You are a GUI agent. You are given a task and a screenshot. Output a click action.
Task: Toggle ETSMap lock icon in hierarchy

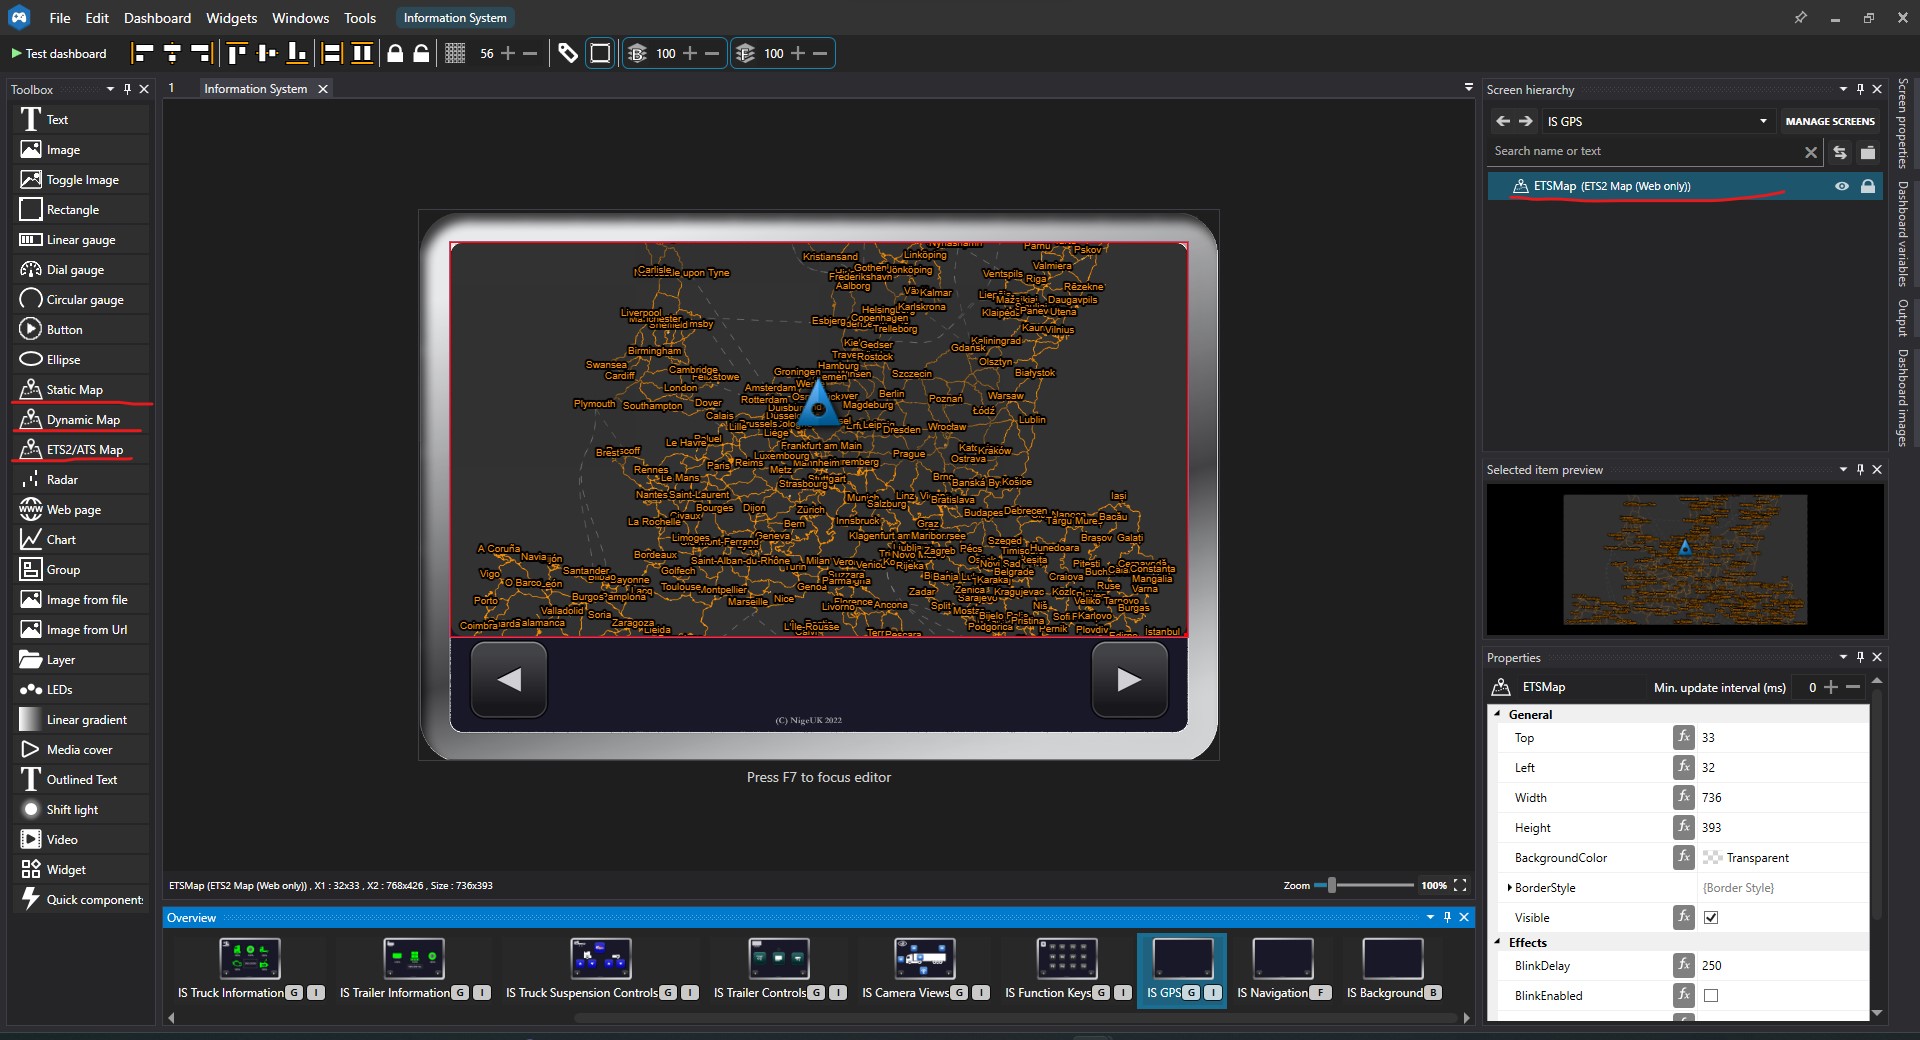1867,186
